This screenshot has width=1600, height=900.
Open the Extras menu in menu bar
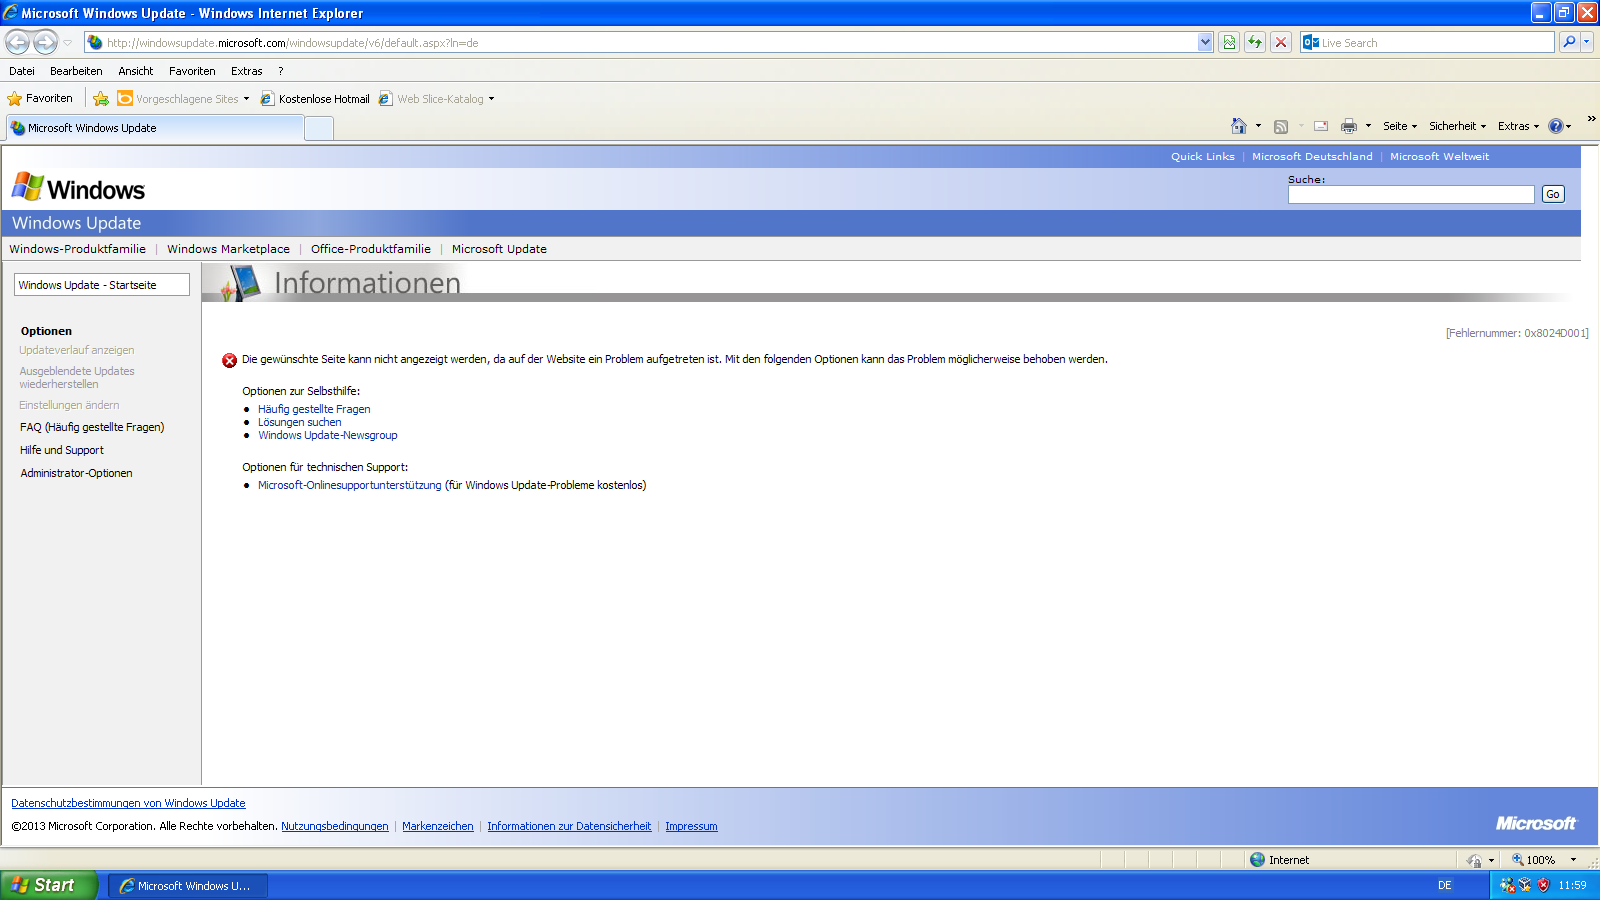coord(246,71)
